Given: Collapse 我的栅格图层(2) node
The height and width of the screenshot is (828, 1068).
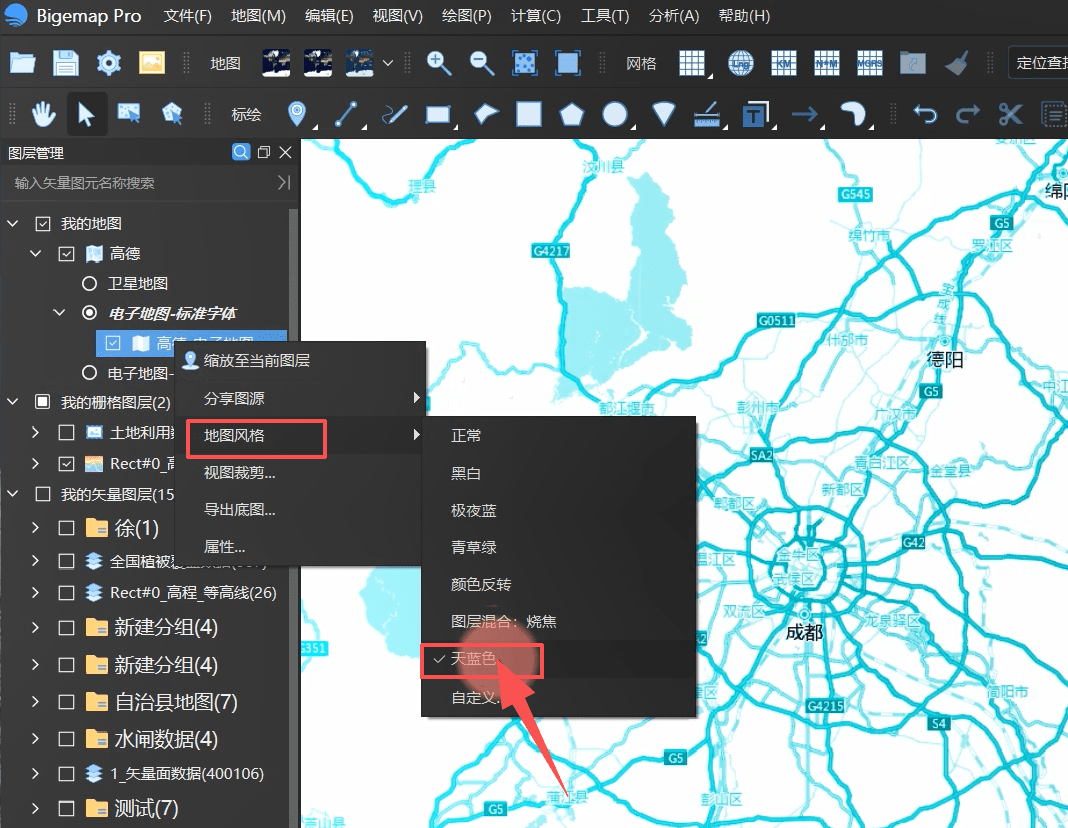Looking at the screenshot, I should click(x=13, y=402).
